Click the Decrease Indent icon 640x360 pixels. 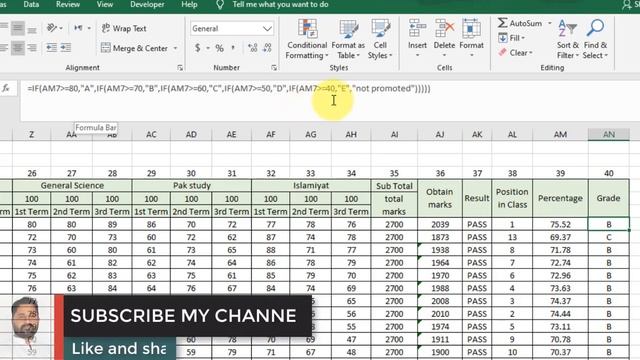pos(52,48)
